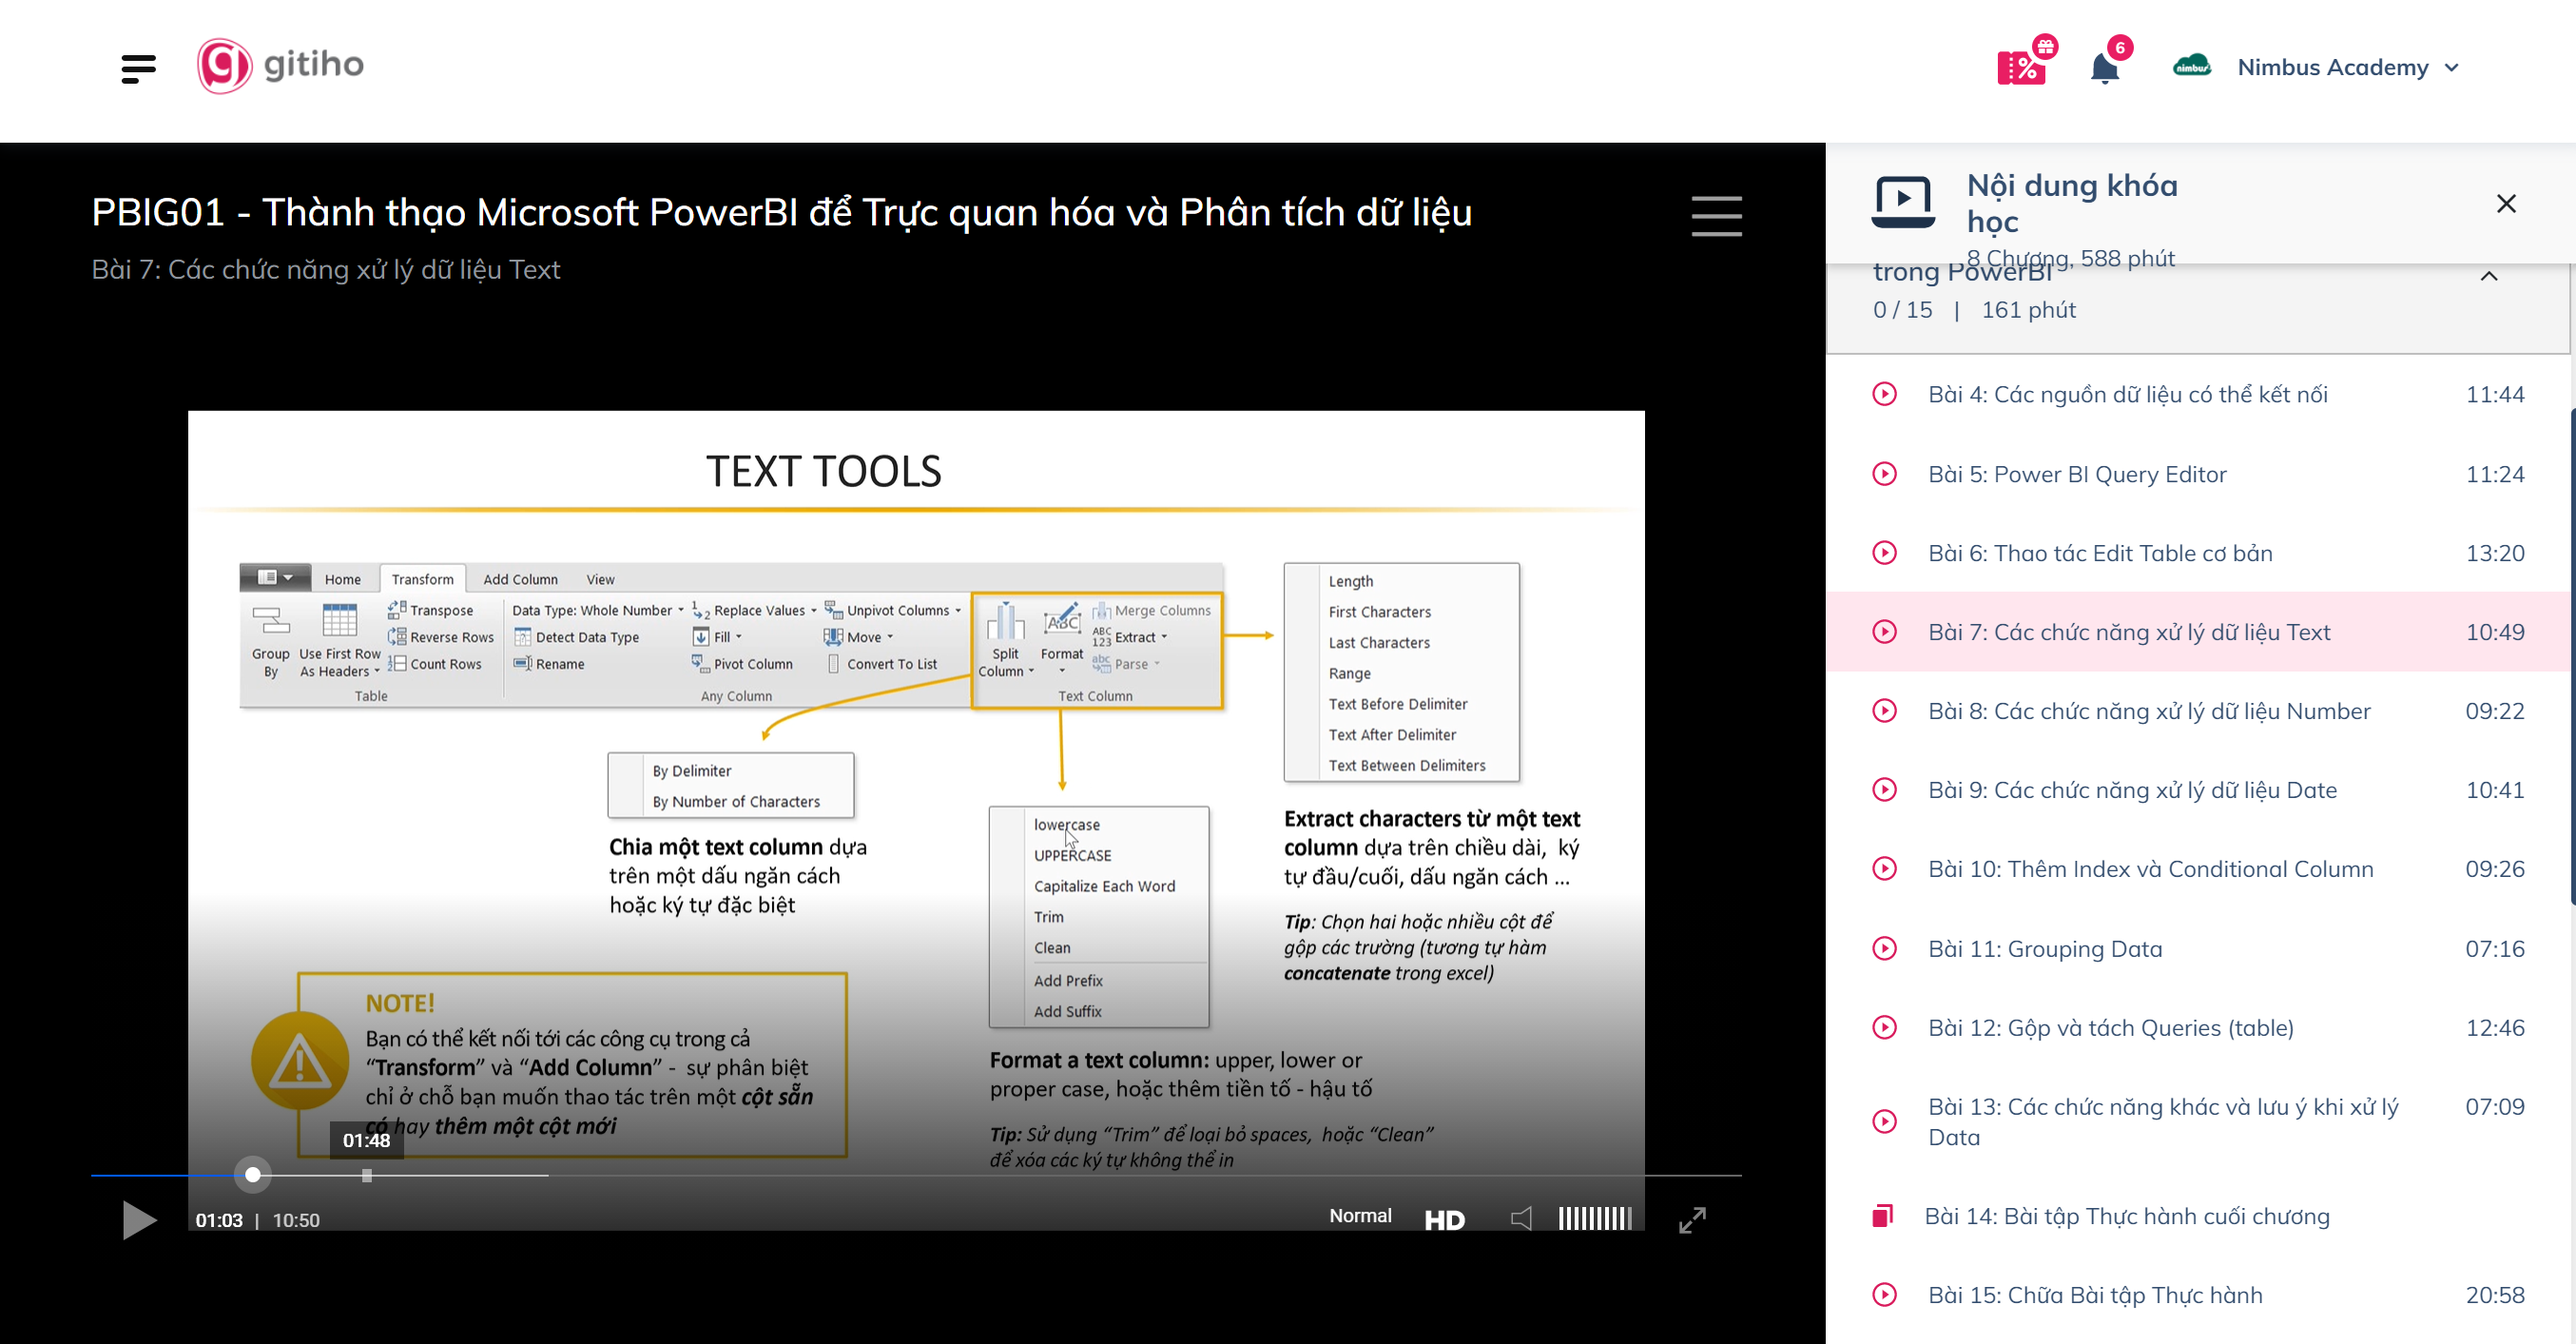Click play icon beside Bài 5
This screenshot has height=1344, width=2576.
click(x=1884, y=474)
